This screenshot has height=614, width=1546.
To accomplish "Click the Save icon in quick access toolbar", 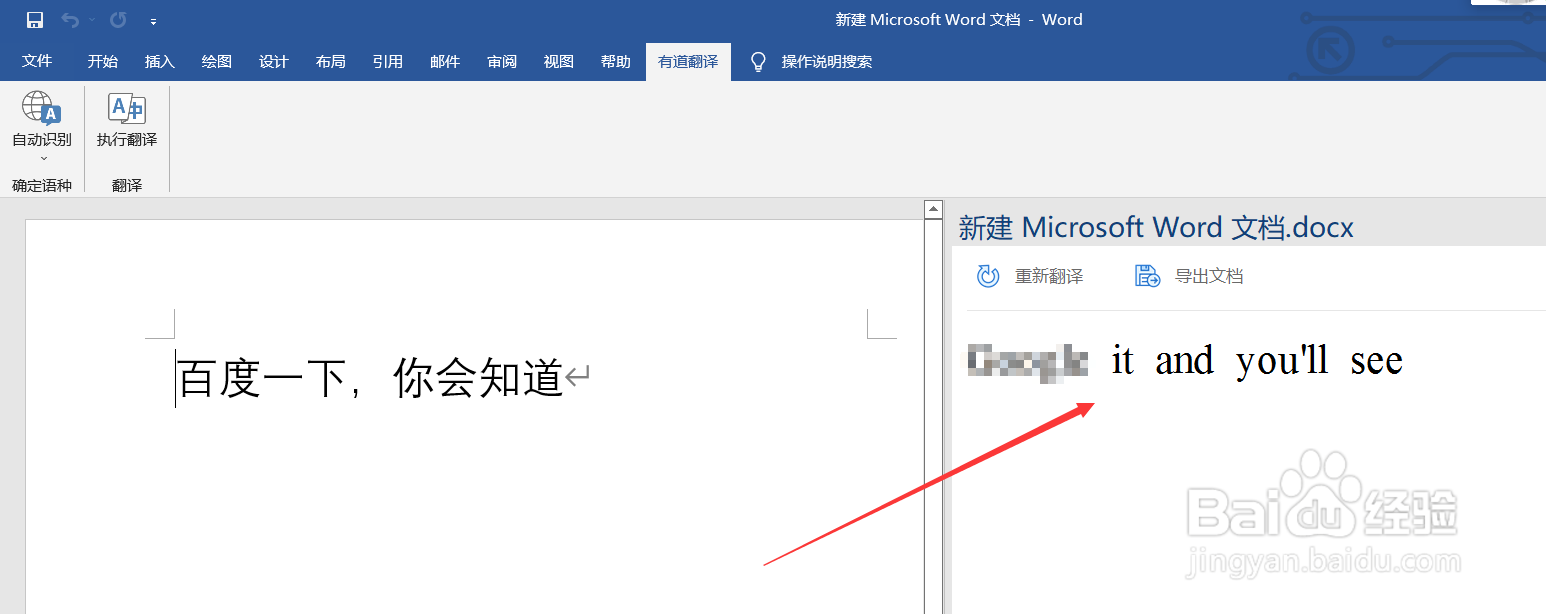I will (x=35, y=20).
